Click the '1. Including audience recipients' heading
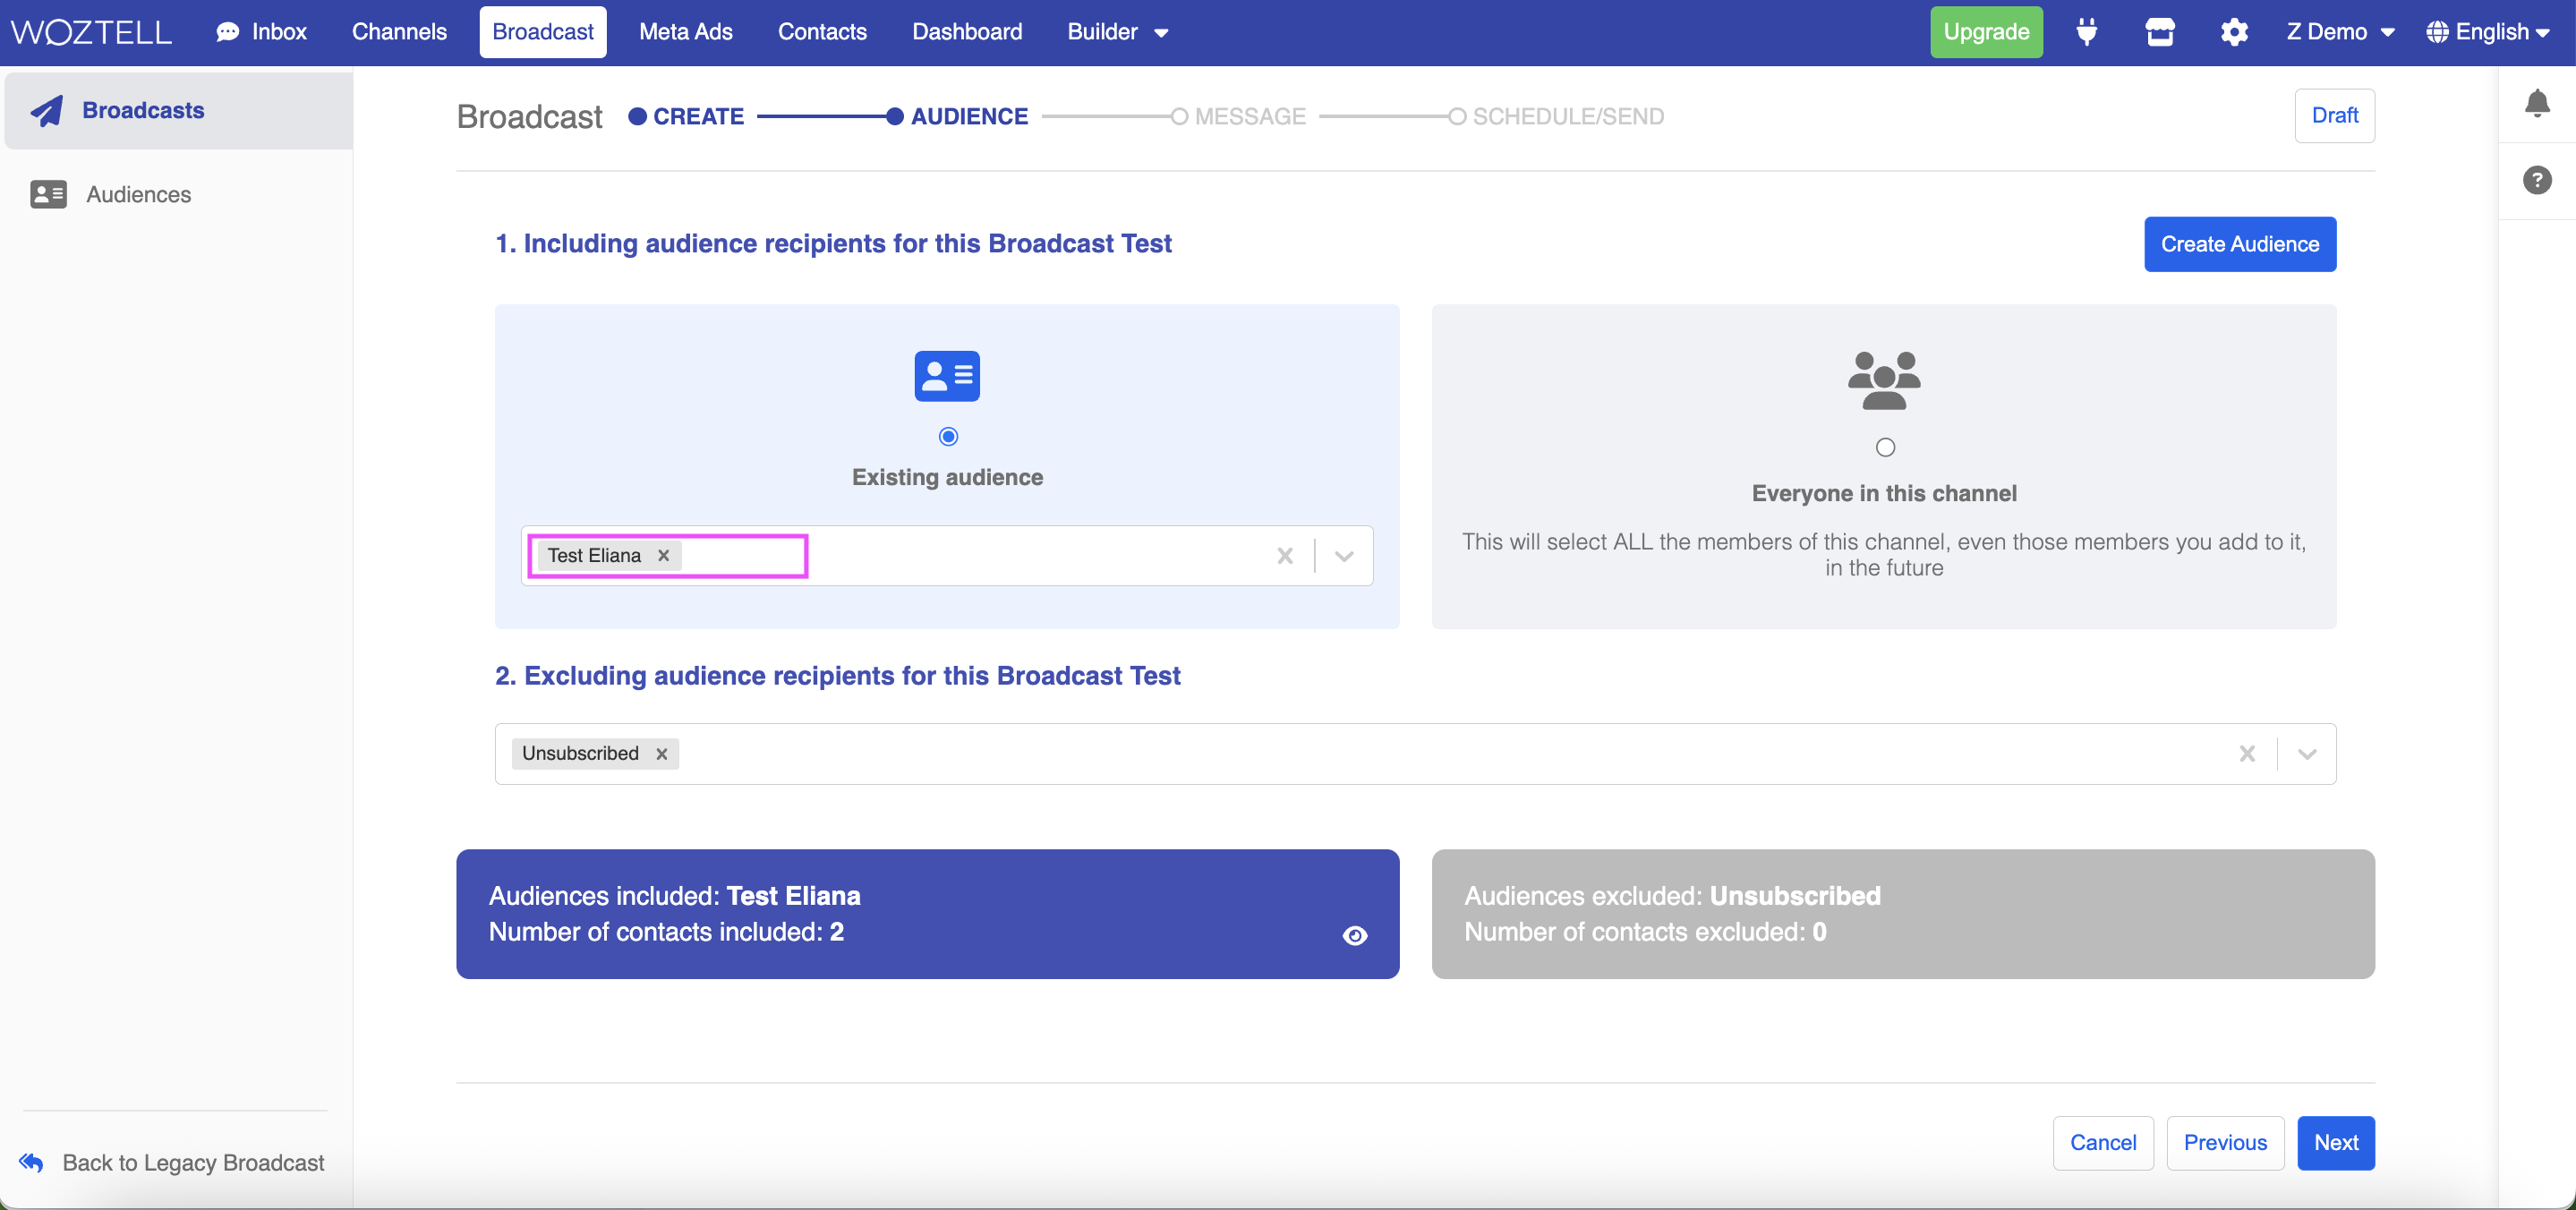Image resolution: width=2576 pixels, height=1210 pixels. (x=833, y=244)
